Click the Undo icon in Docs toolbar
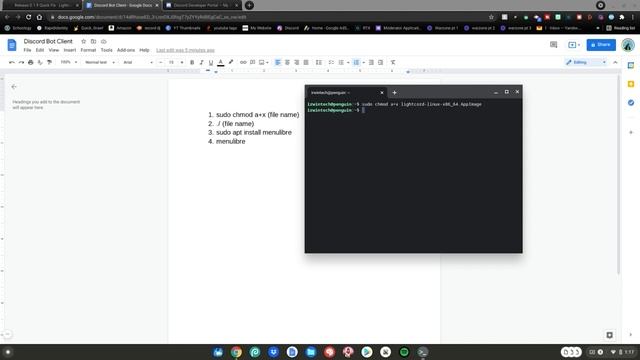This screenshot has height=360, width=640. (x=12, y=62)
